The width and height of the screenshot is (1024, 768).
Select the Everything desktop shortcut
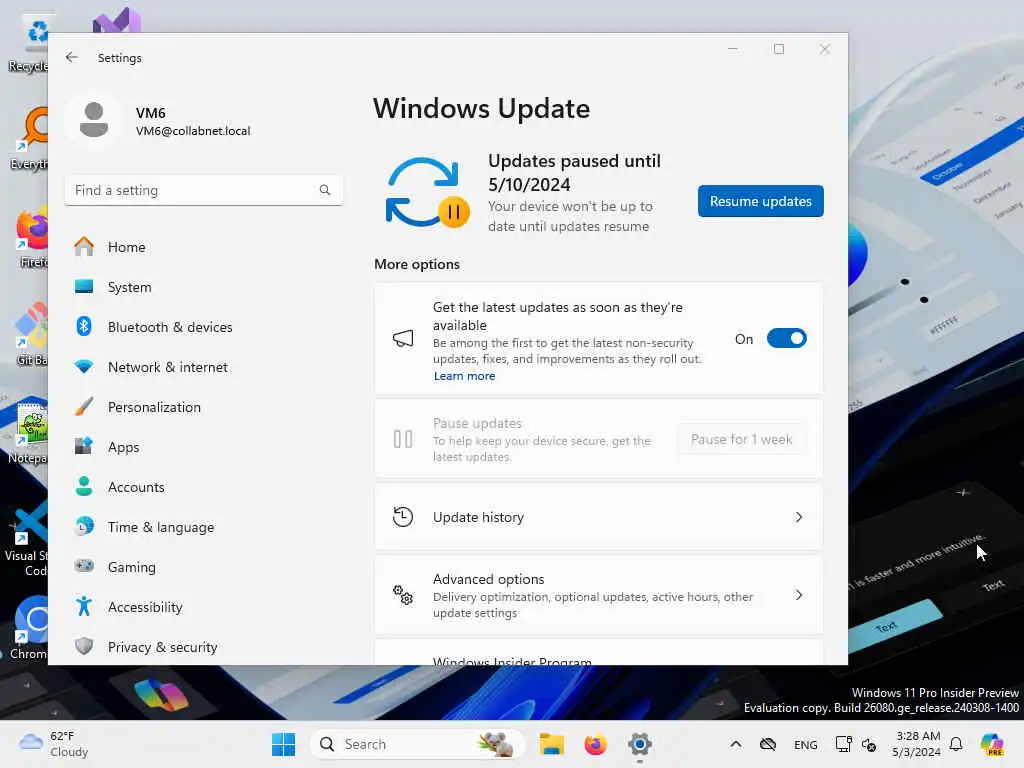(29, 138)
